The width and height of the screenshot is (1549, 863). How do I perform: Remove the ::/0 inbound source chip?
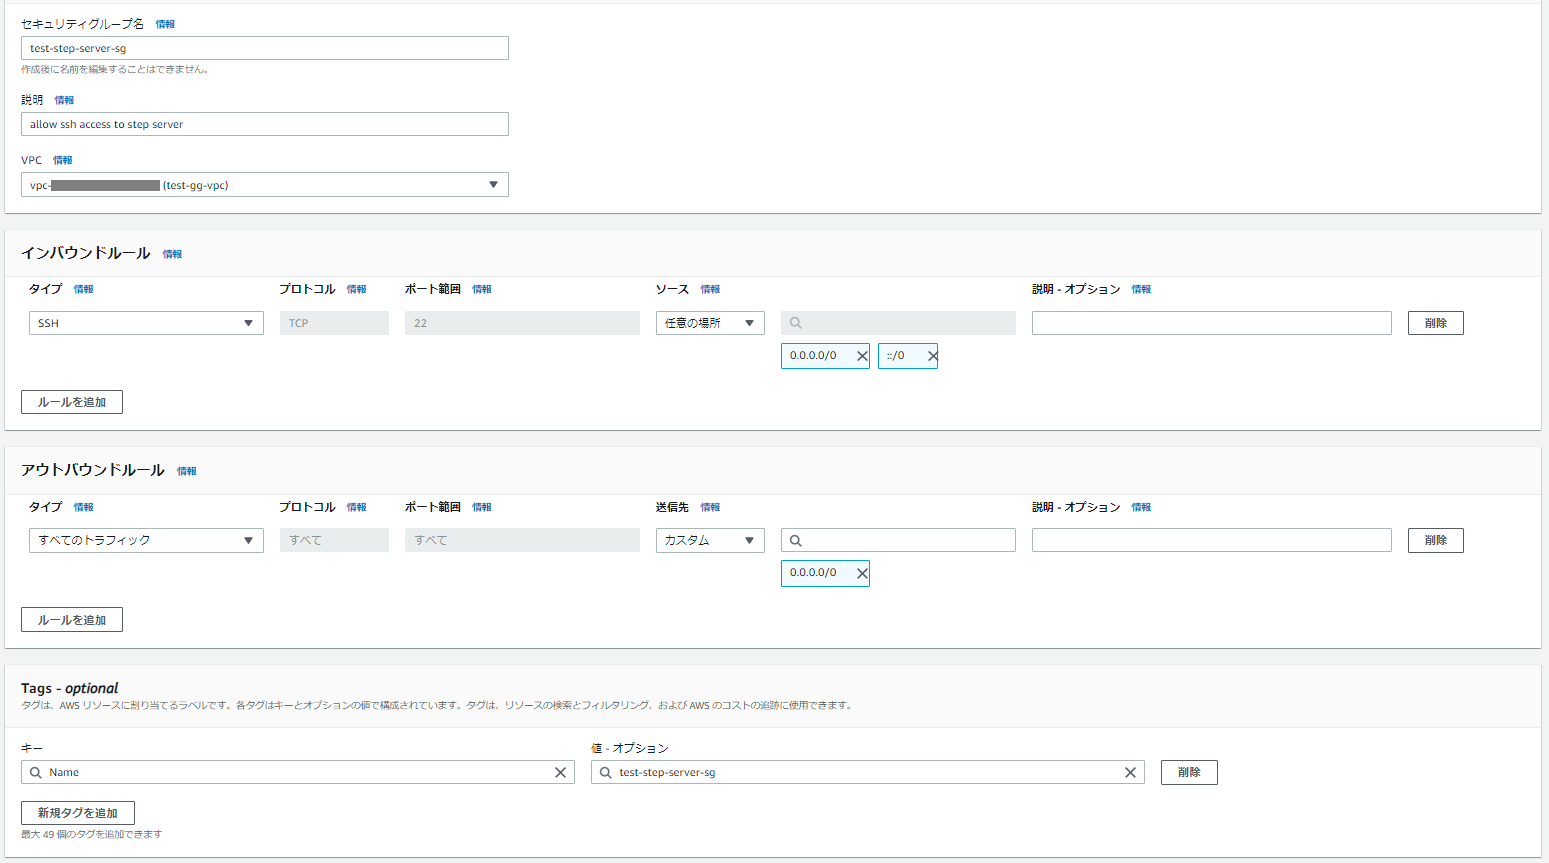[932, 356]
